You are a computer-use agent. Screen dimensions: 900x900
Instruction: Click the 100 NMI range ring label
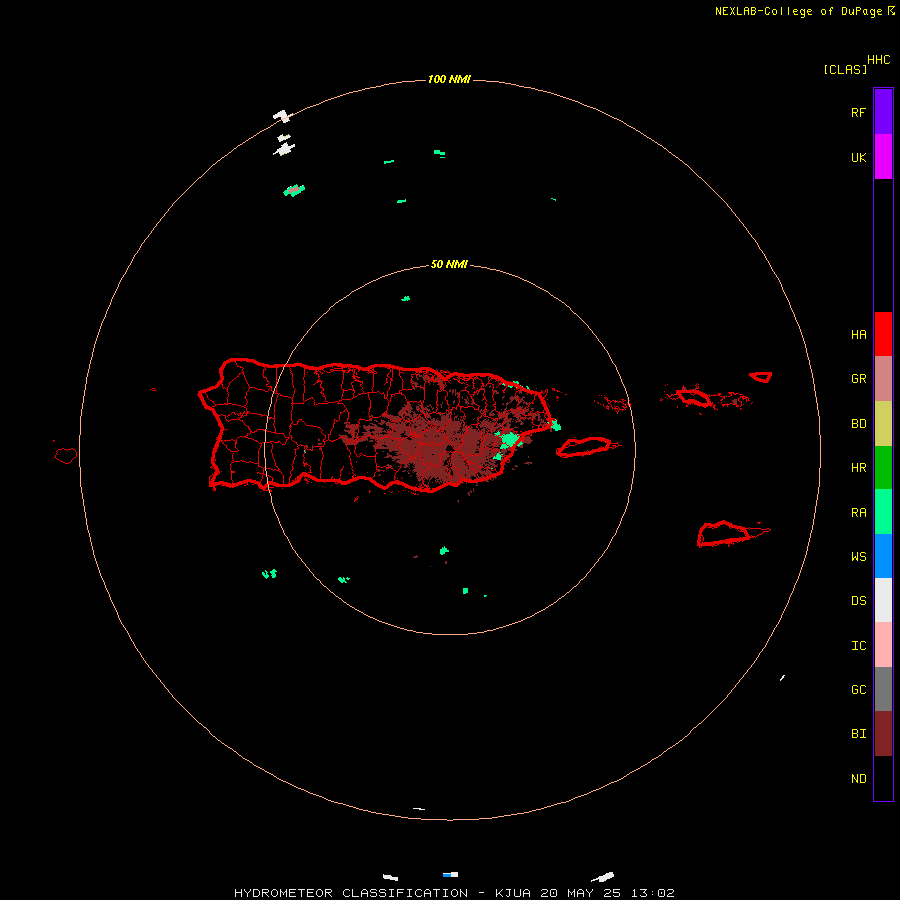[449, 79]
